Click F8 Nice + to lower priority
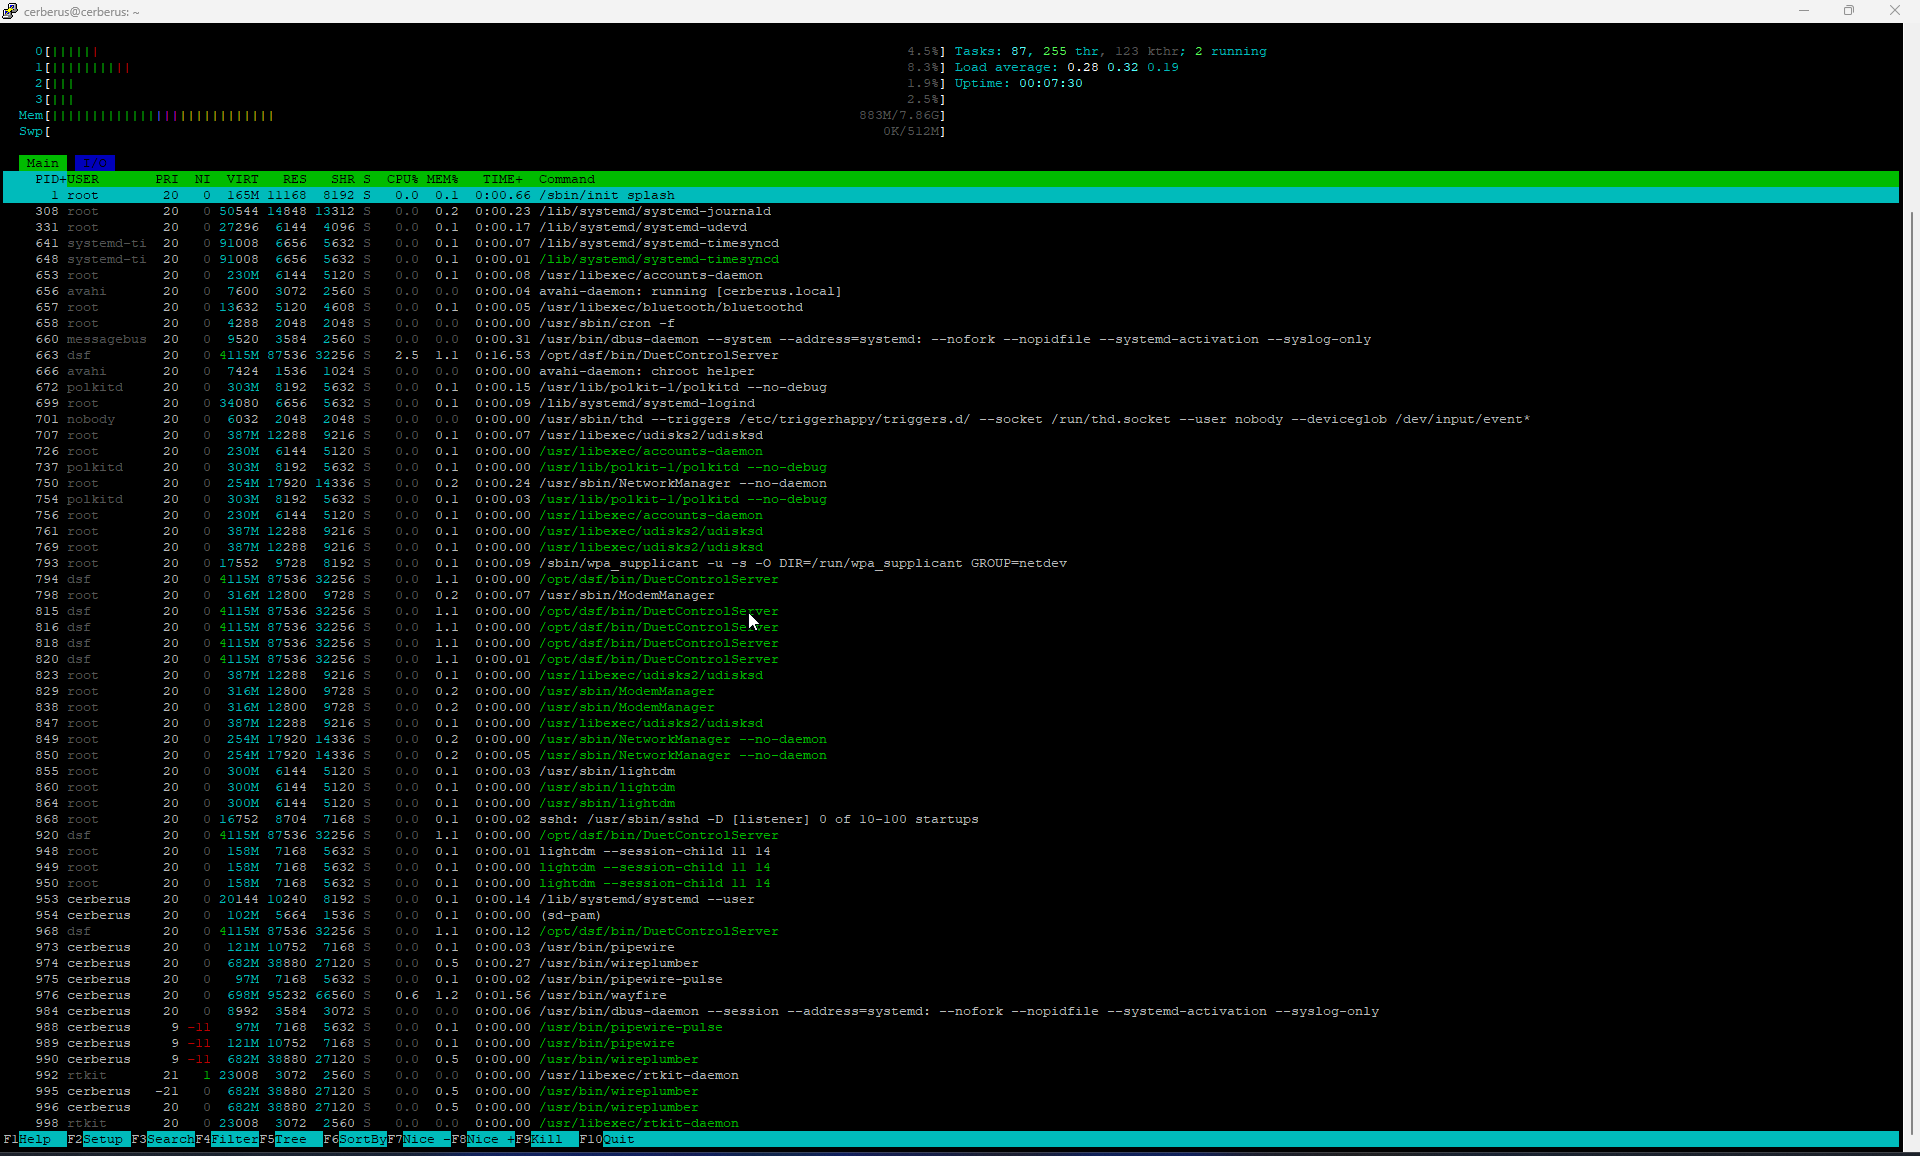 (483, 1139)
